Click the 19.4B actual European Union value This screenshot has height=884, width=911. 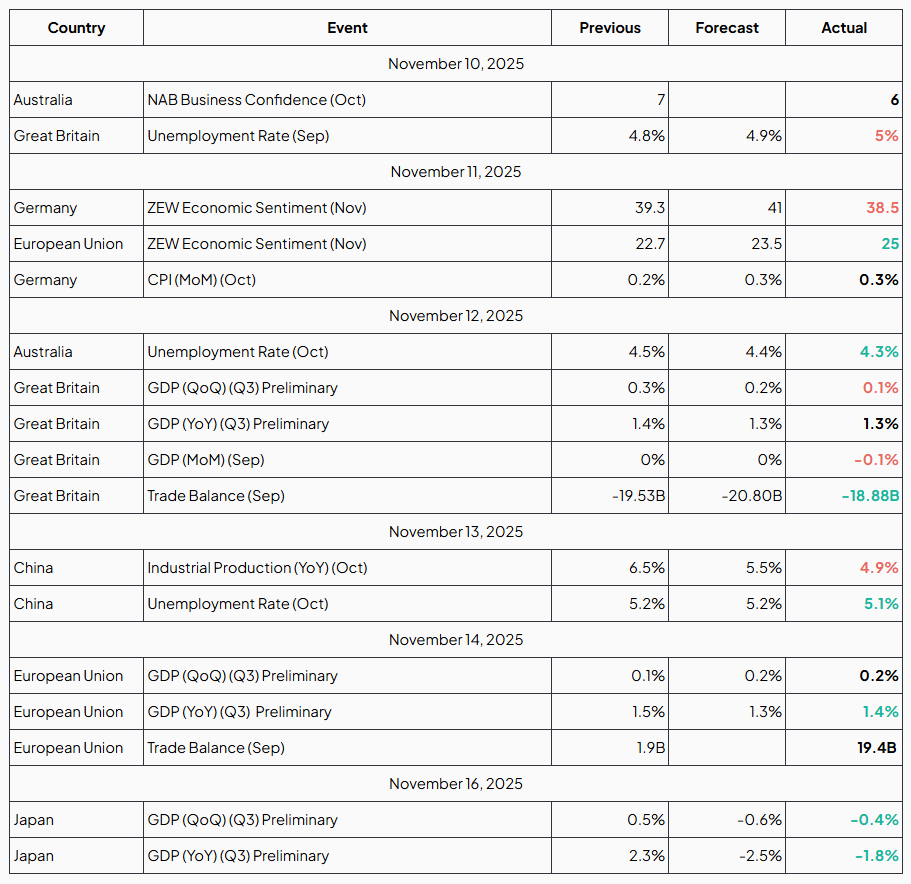coord(876,748)
